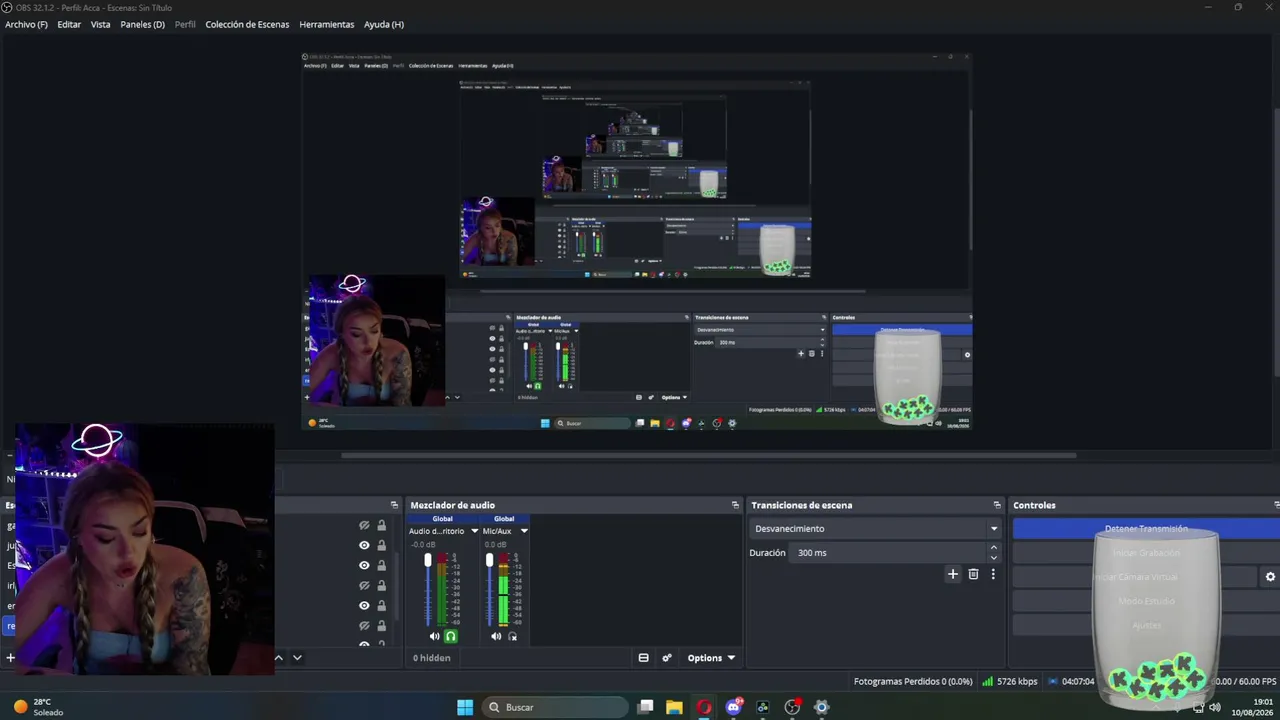Open the Colección de Escenas menu
This screenshot has width=1280, height=720.
tap(247, 24)
